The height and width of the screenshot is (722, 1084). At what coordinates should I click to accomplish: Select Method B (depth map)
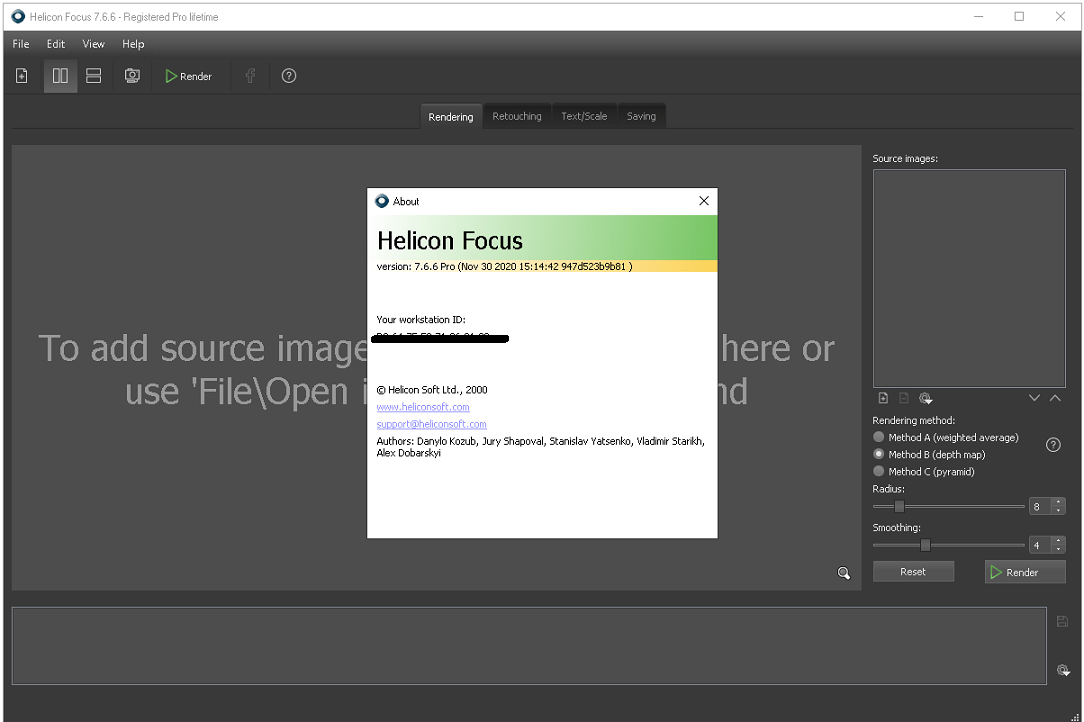[929, 454]
